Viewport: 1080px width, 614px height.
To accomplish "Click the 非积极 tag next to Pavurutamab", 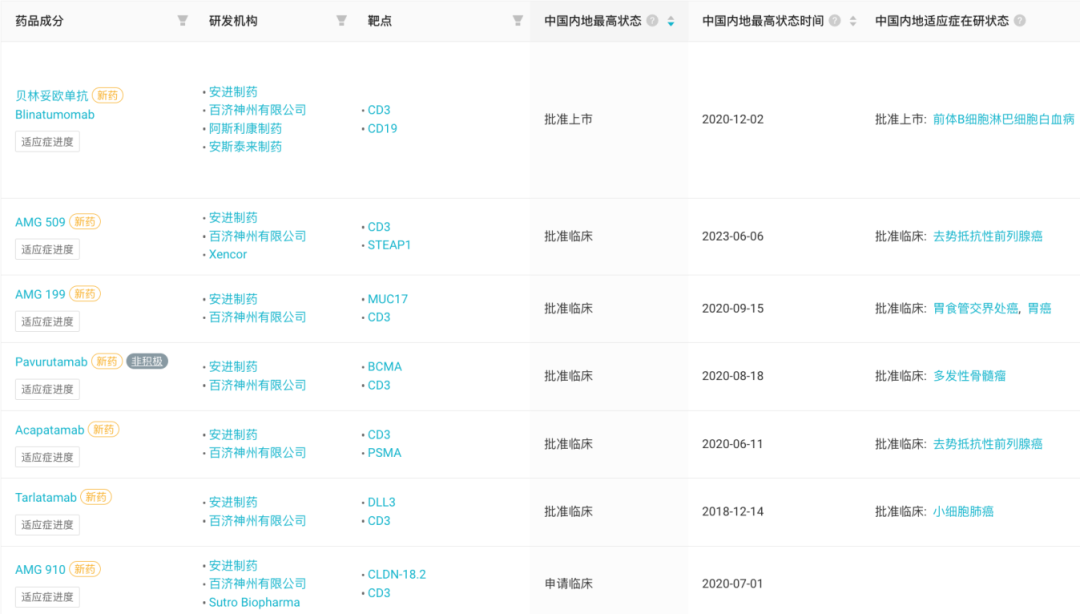I will pos(147,362).
